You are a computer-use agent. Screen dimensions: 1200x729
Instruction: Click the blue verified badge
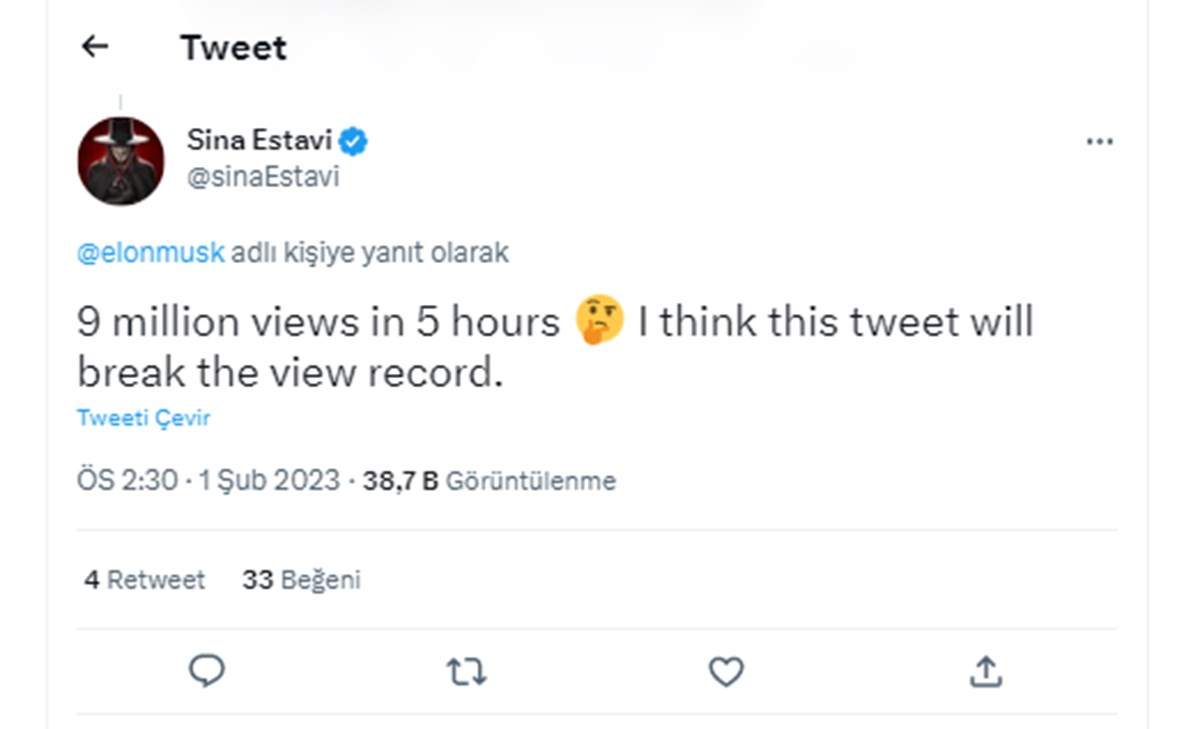(354, 141)
